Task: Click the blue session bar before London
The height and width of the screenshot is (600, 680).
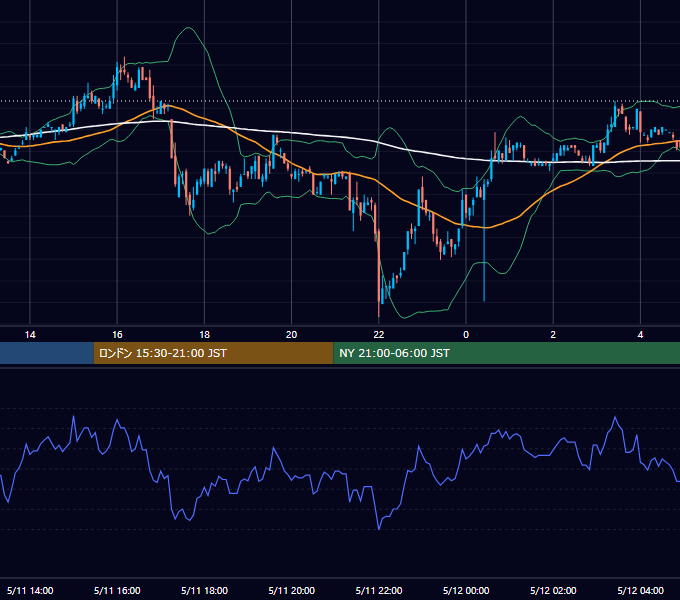Action: coord(47,353)
